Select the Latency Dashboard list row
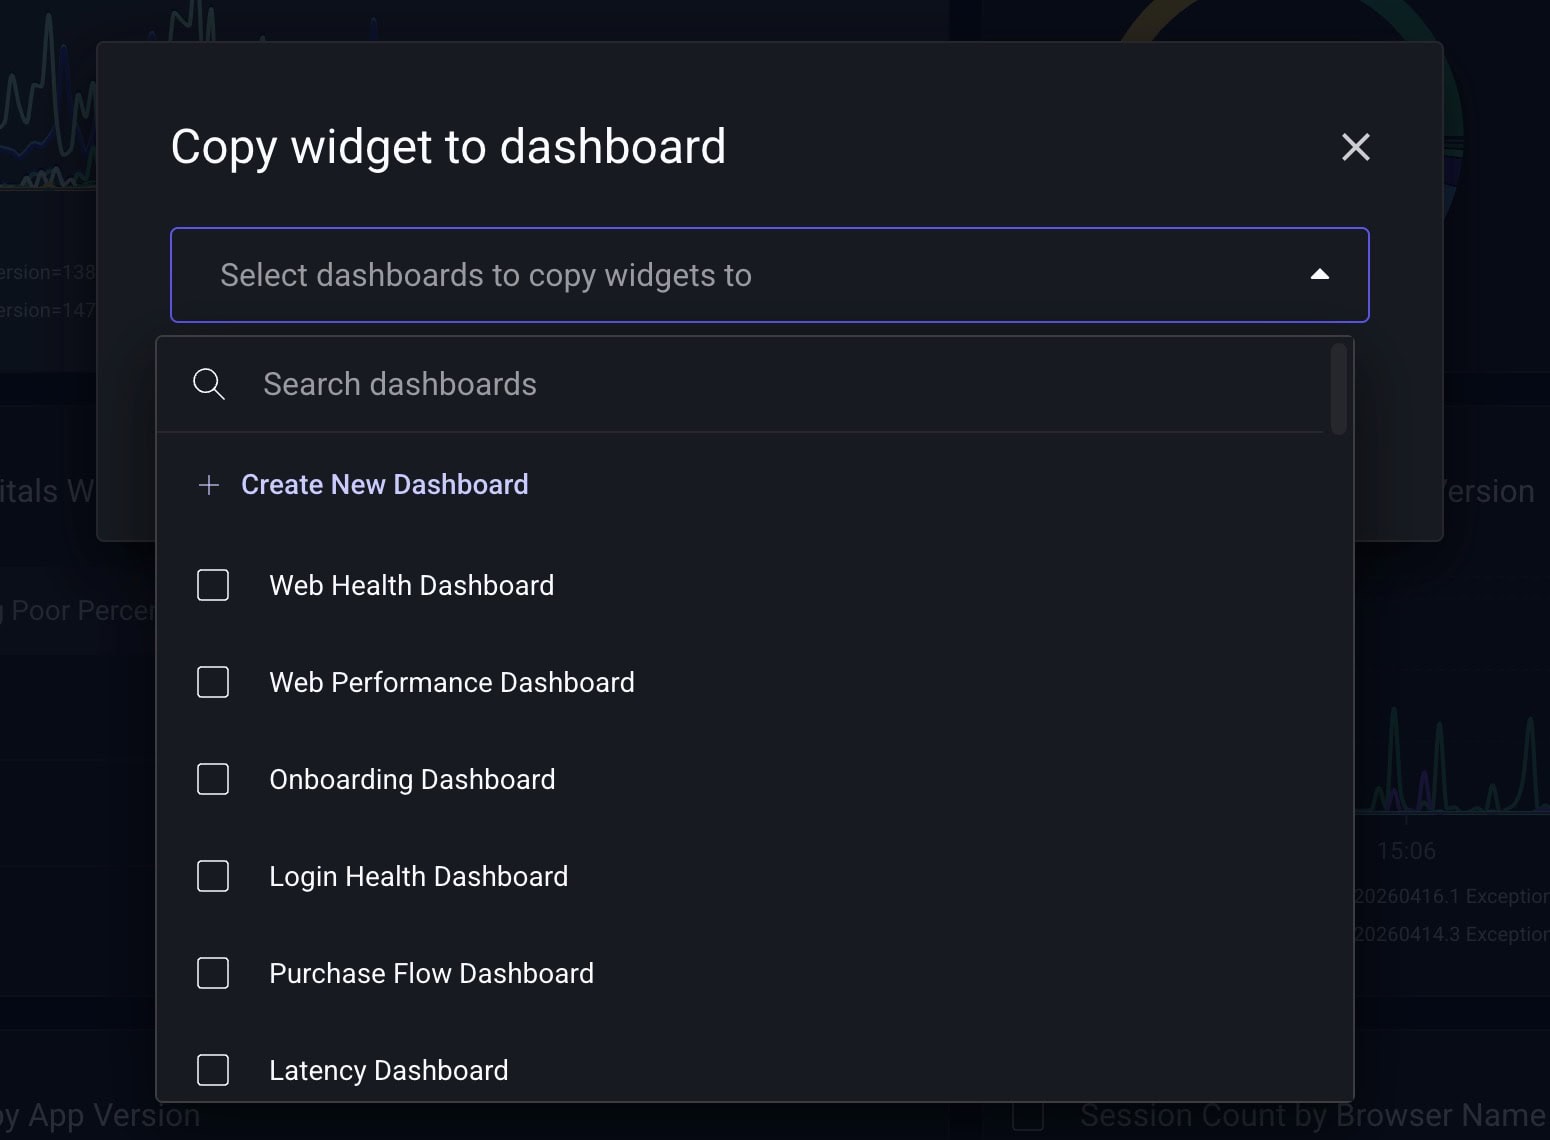The height and width of the screenshot is (1140, 1550). (x=388, y=1069)
